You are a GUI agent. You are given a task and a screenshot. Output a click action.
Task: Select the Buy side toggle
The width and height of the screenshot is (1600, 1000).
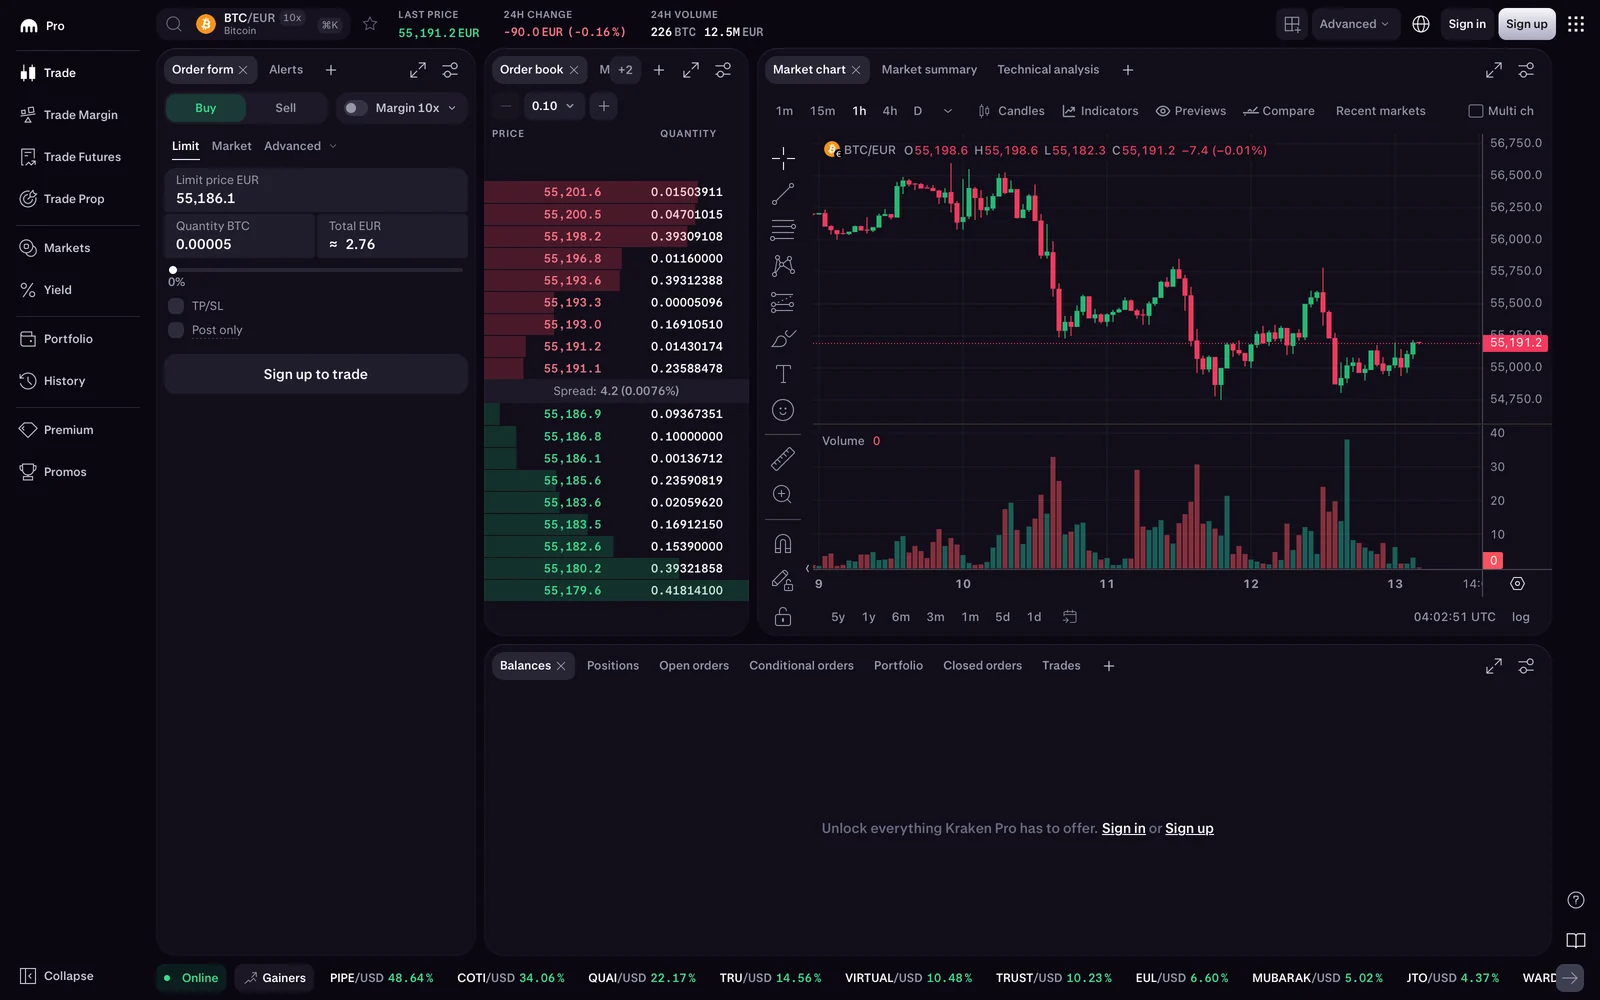click(x=206, y=108)
